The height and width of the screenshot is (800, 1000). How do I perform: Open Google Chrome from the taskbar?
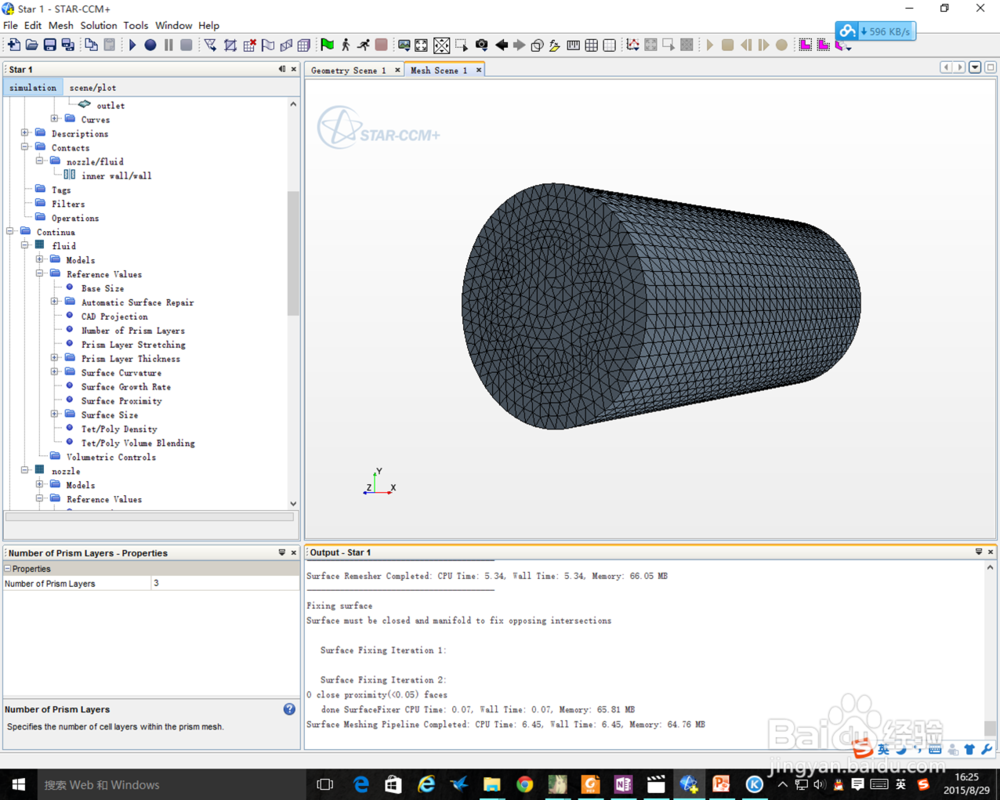524,784
